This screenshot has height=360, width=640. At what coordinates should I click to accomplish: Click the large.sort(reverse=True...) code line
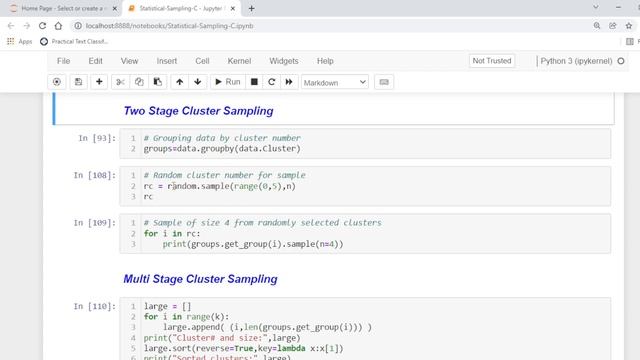[244, 348]
